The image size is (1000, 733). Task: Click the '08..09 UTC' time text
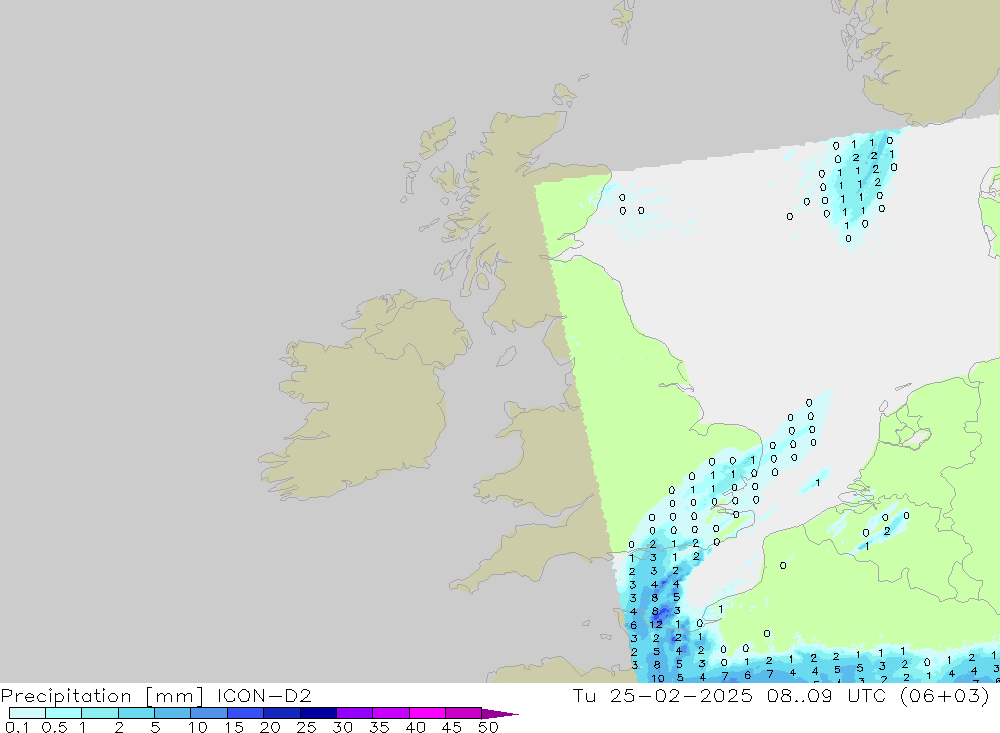[x=827, y=695]
